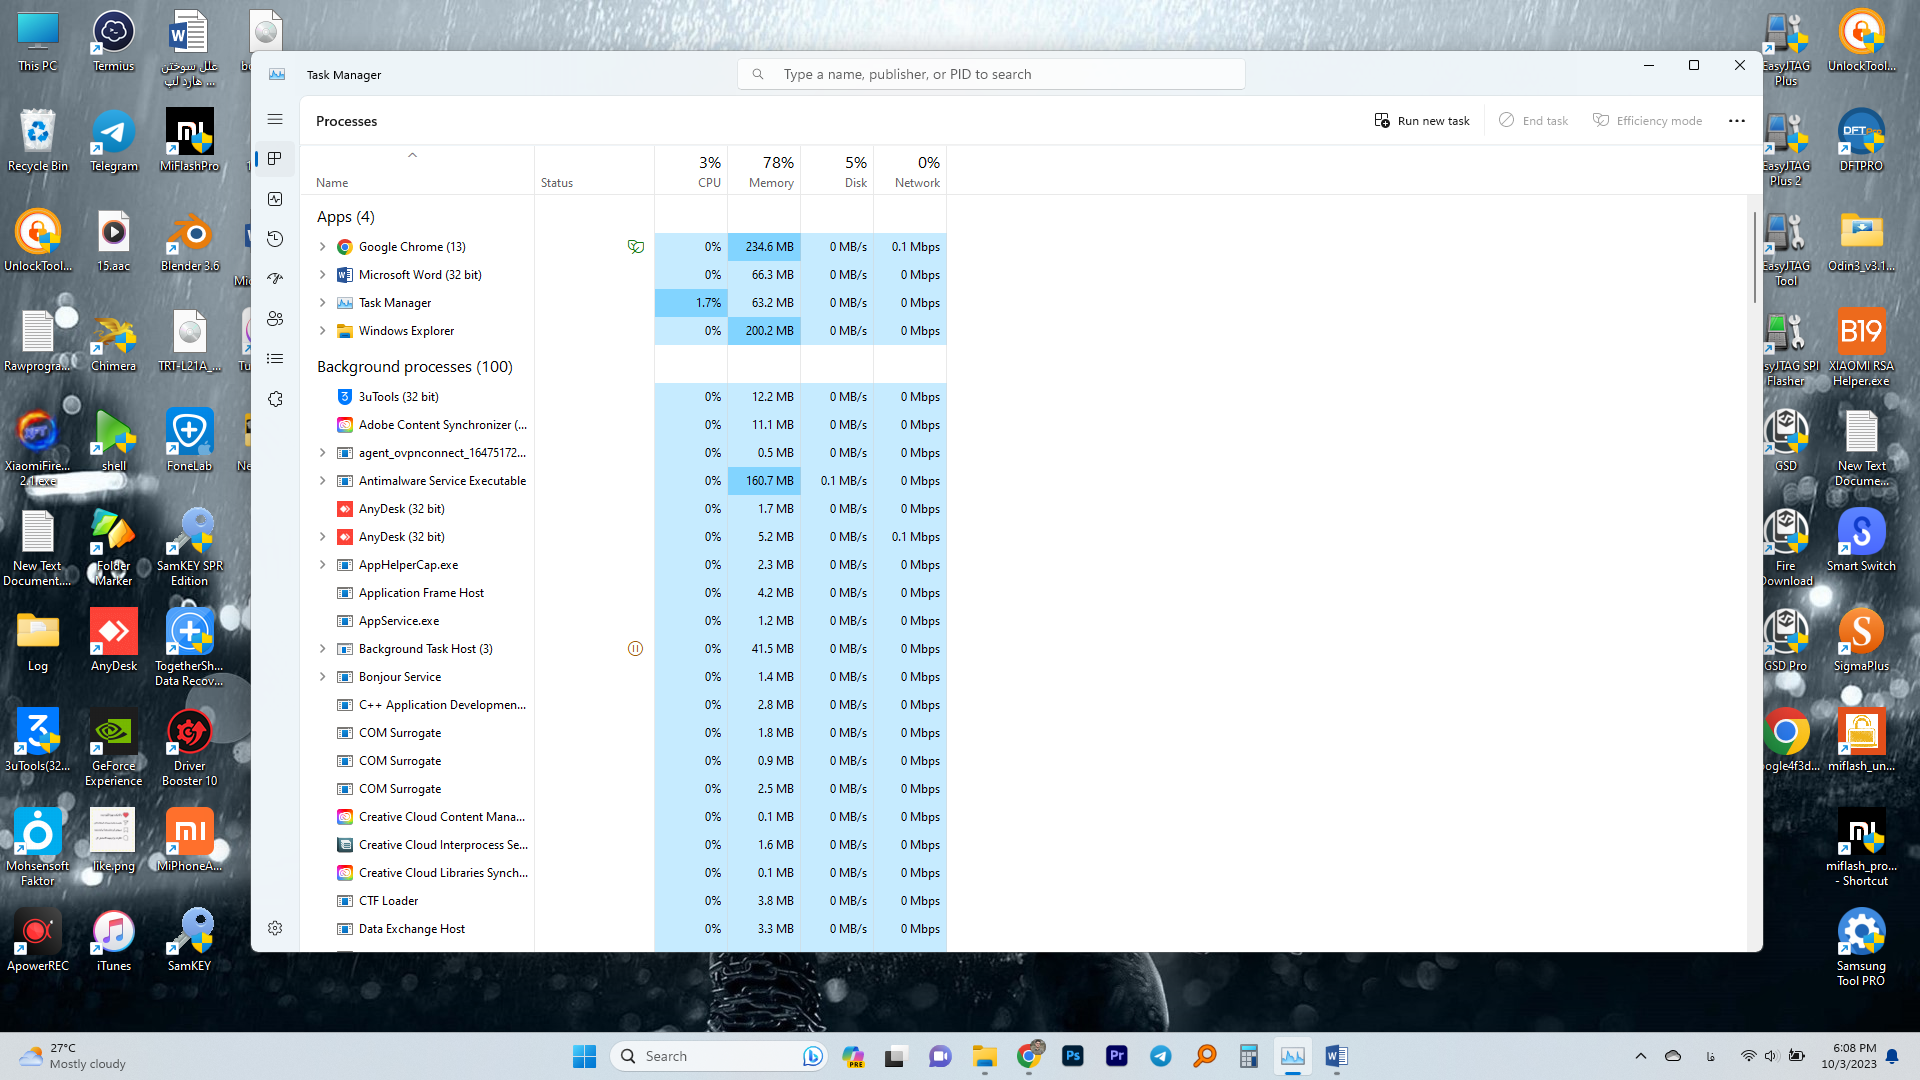This screenshot has height=1080, width=1920.
Task: Click Run new task button
Action: (x=1422, y=121)
